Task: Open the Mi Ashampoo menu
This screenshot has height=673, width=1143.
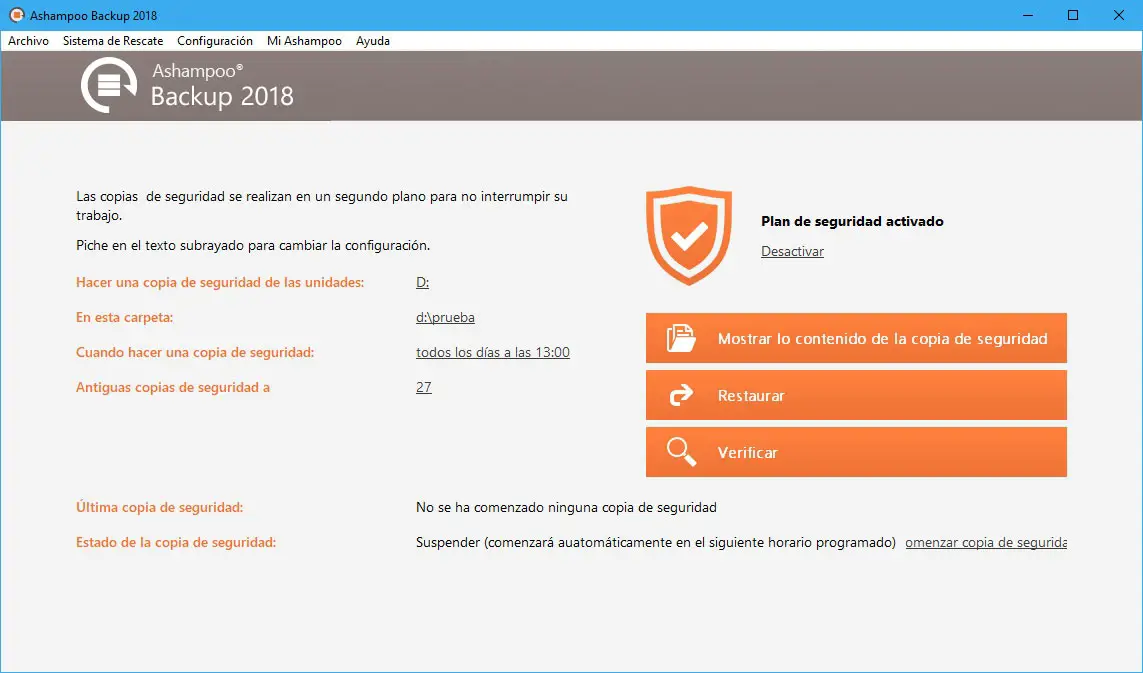Action: point(304,41)
